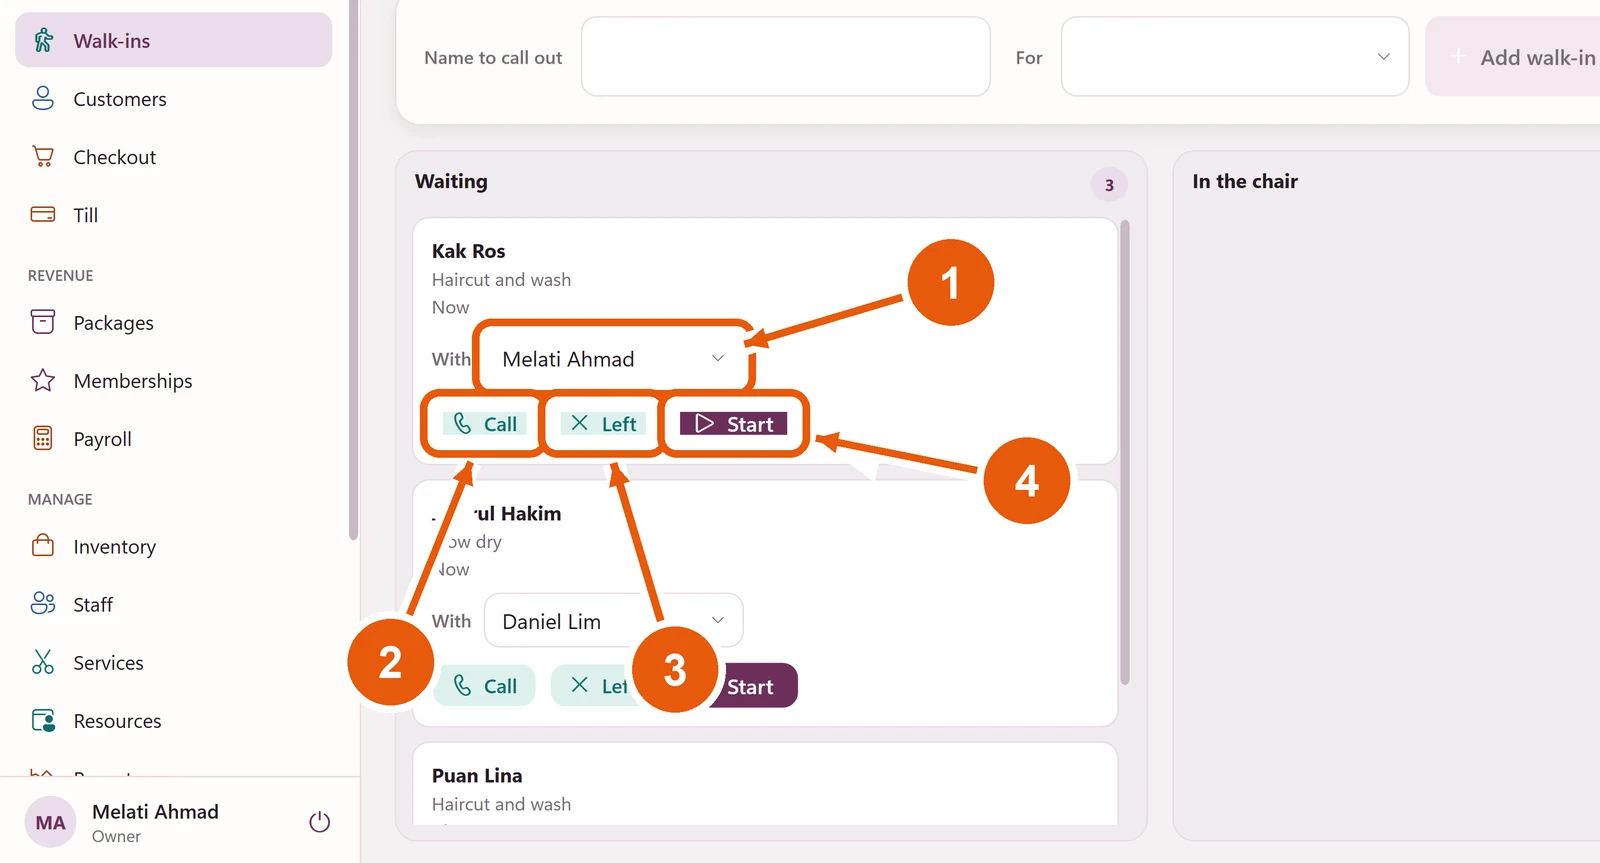Open the Resources menu item
Image resolution: width=1600 pixels, height=863 pixels.
[x=174, y=720]
